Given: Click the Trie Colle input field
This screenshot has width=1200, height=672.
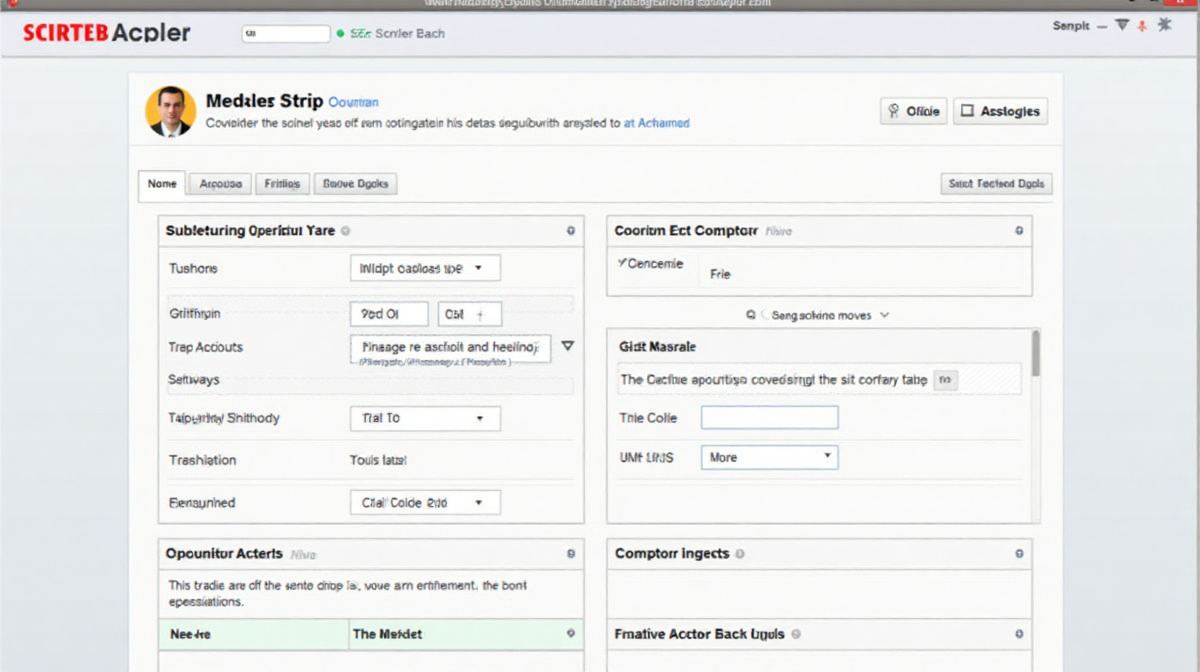Looking at the screenshot, I should pyautogui.click(x=769, y=418).
